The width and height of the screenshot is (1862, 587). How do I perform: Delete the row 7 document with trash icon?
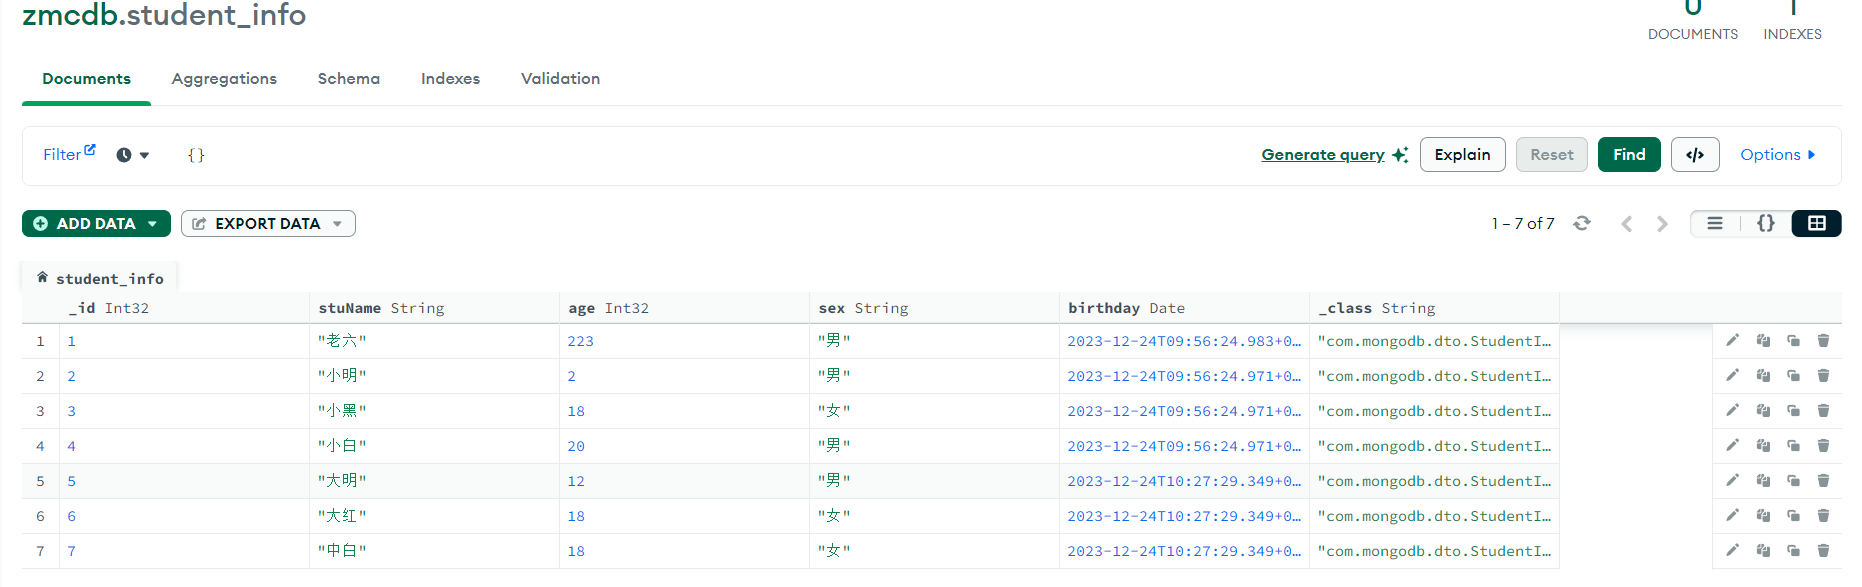[x=1823, y=551]
